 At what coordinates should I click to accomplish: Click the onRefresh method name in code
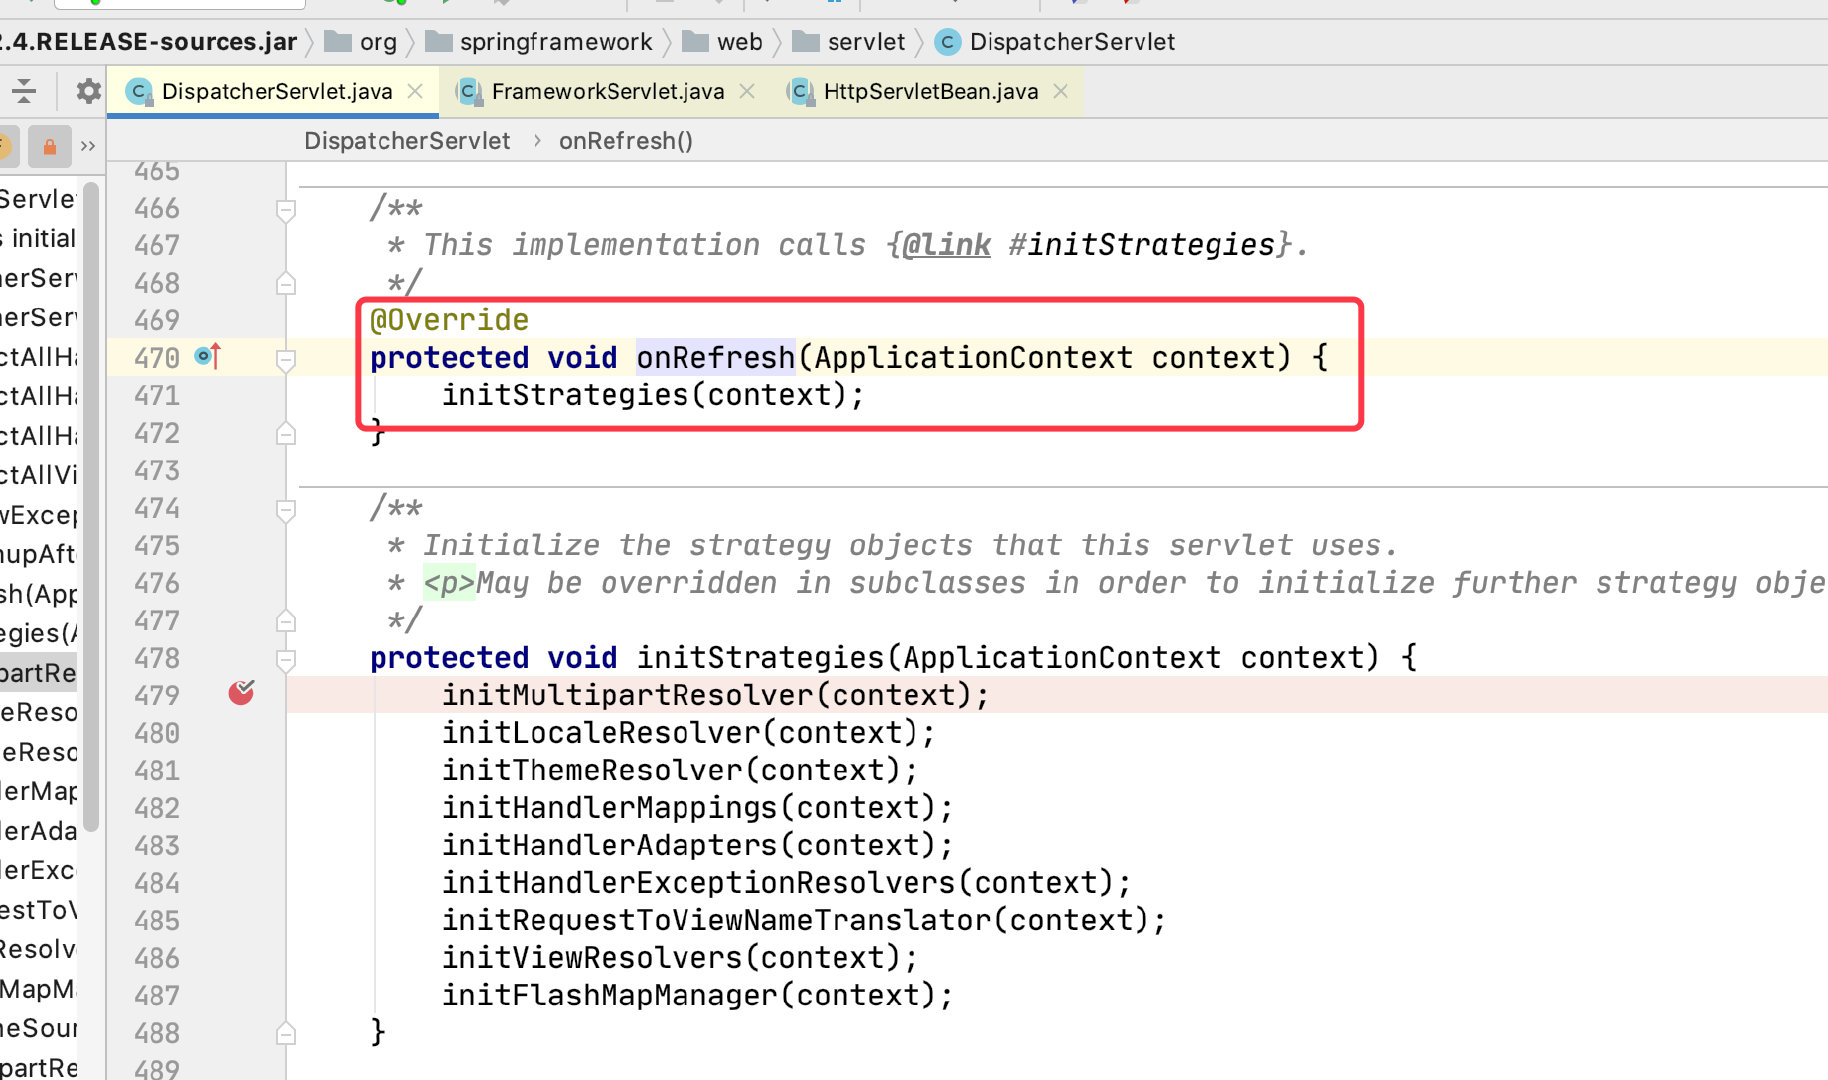tap(715, 357)
